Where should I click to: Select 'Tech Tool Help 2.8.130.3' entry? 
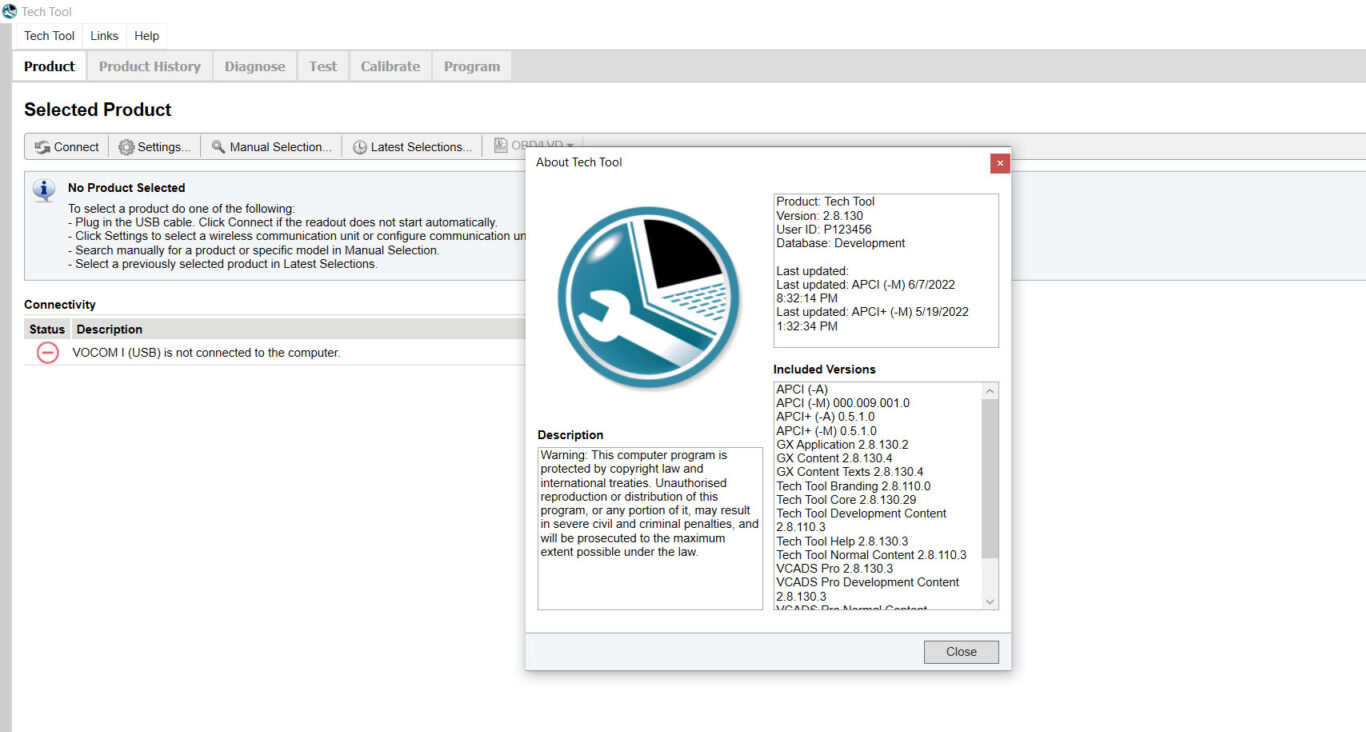coord(842,541)
